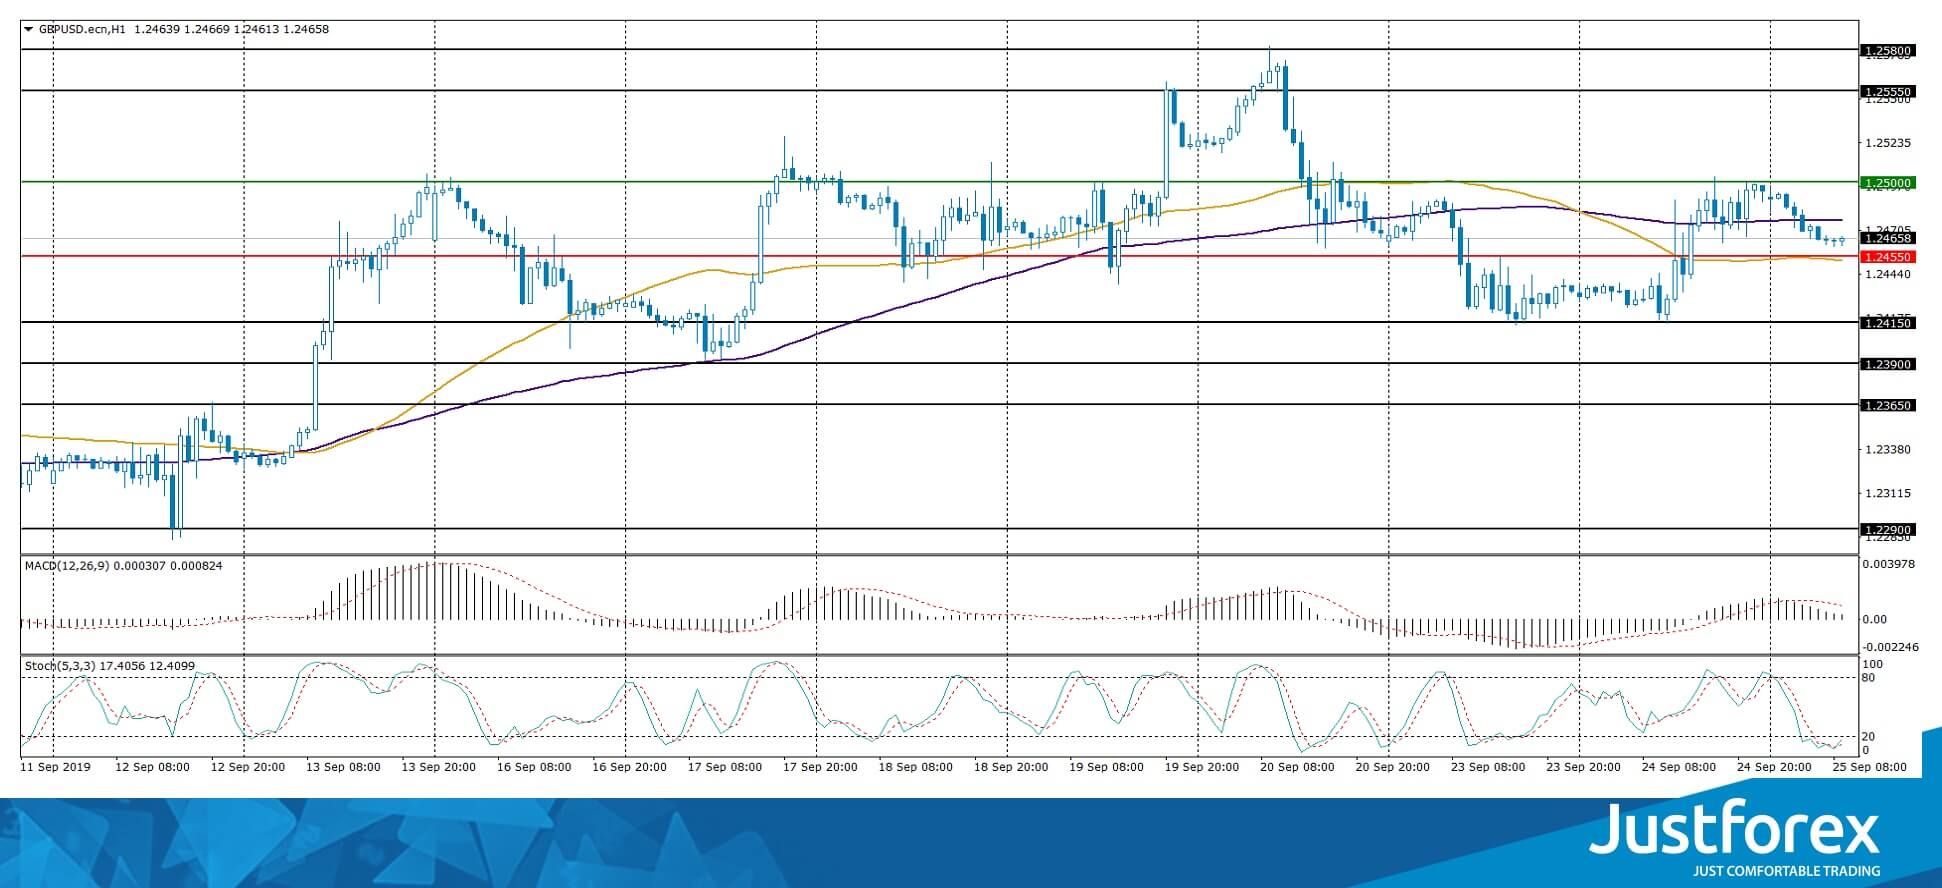This screenshot has height=888, width=1942.
Task: Click the 13 Sep 08:00 time label
Action: click(343, 767)
